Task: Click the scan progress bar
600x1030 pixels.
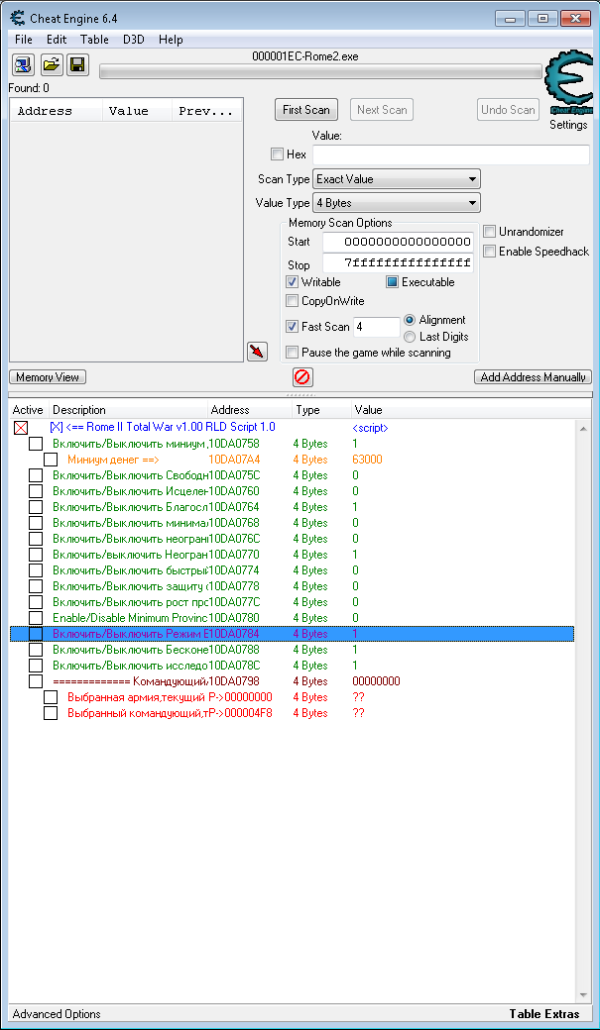Action: click(x=321, y=71)
